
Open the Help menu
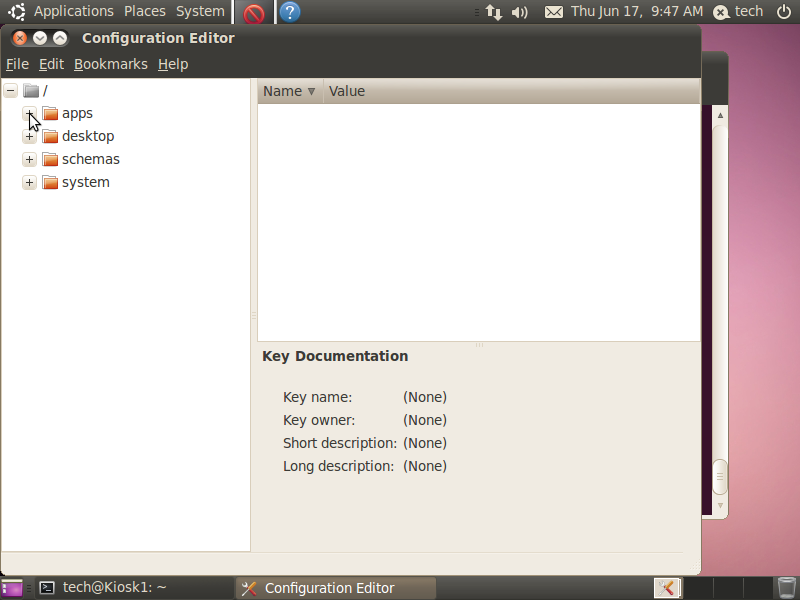pos(173,64)
